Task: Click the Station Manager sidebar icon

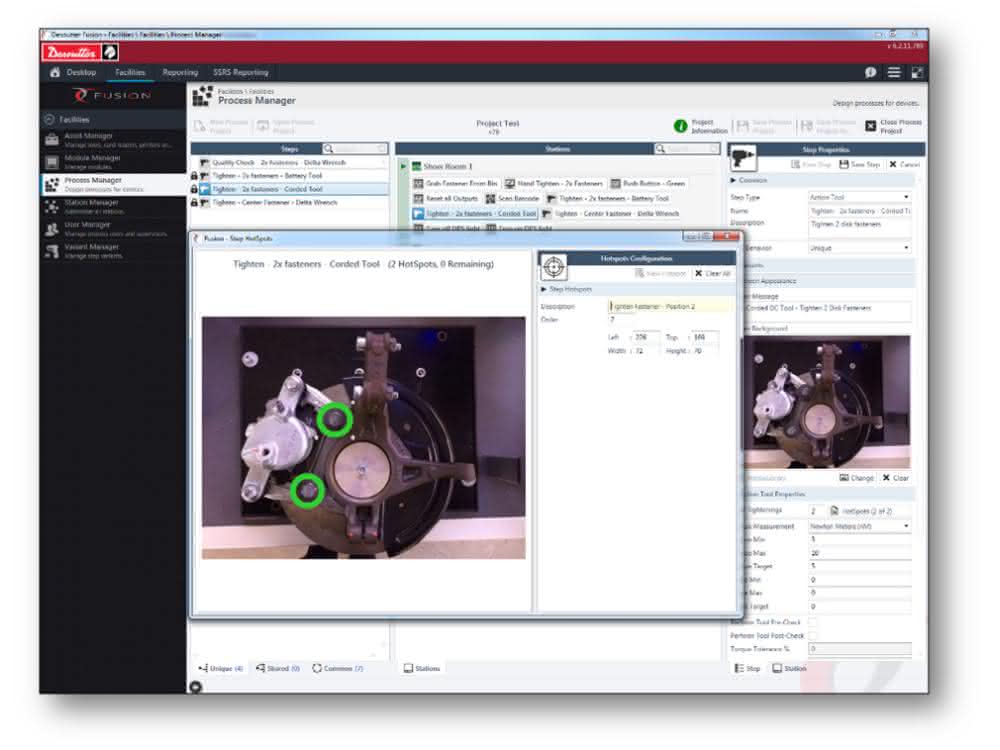Action: 52,207
